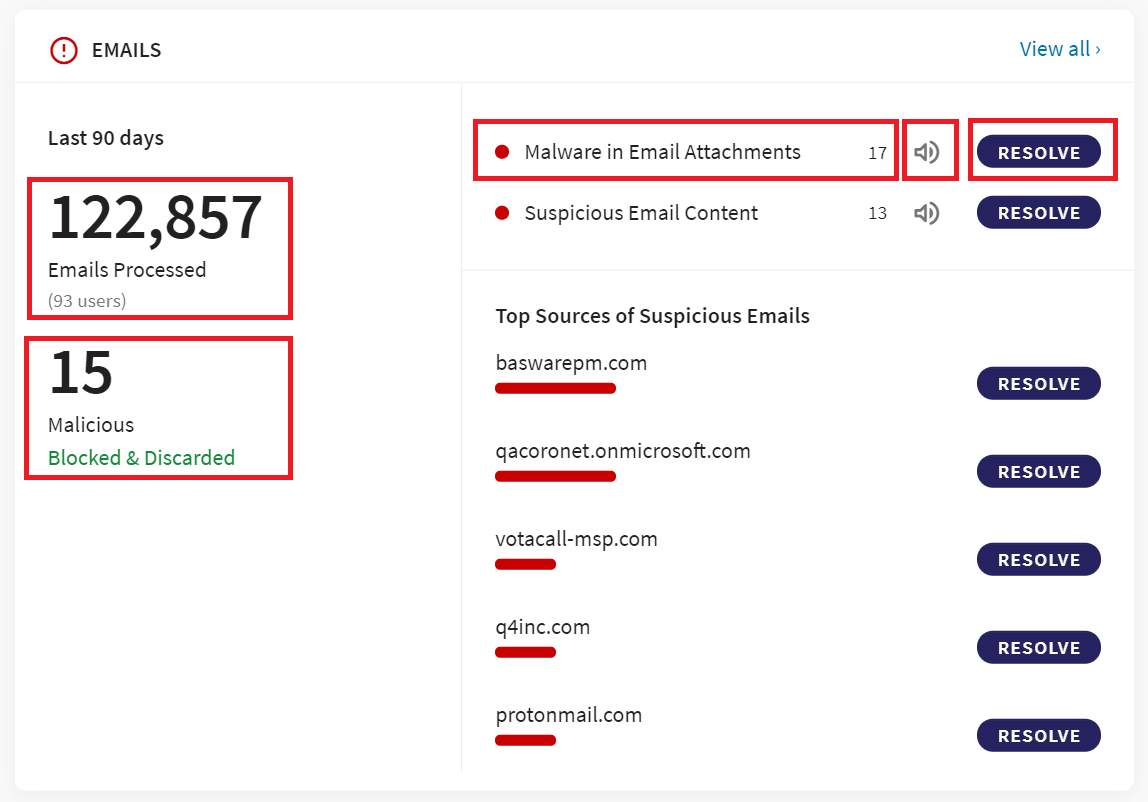The image size is (1148, 802).
Task: Click the Top Sources of Suspicious Emails heading
Action: [652, 316]
